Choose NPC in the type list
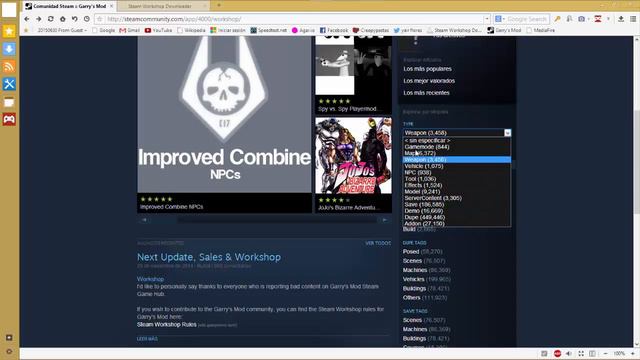The width and height of the screenshot is (640, 360). [x=456, y=173]
